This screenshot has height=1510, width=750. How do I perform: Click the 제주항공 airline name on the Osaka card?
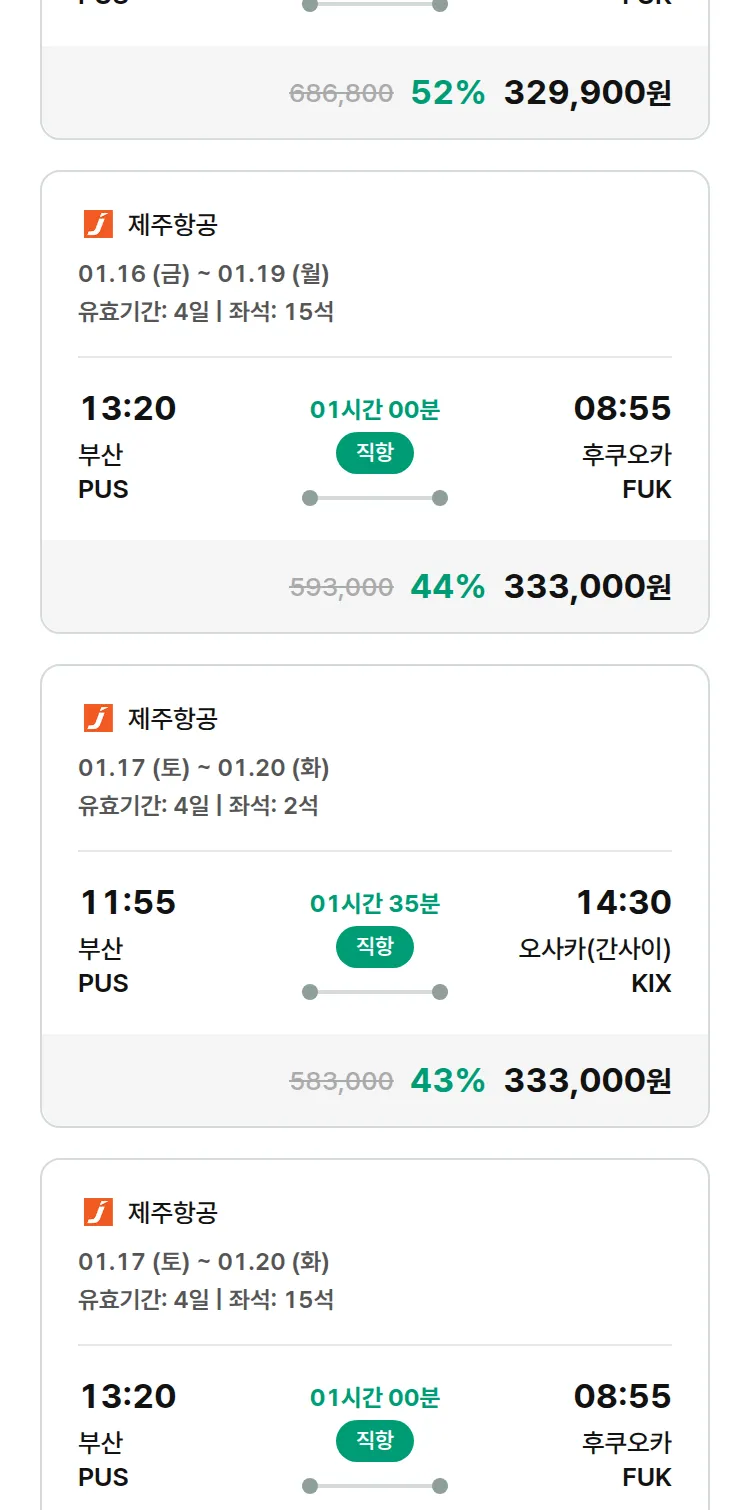(172, 718)
